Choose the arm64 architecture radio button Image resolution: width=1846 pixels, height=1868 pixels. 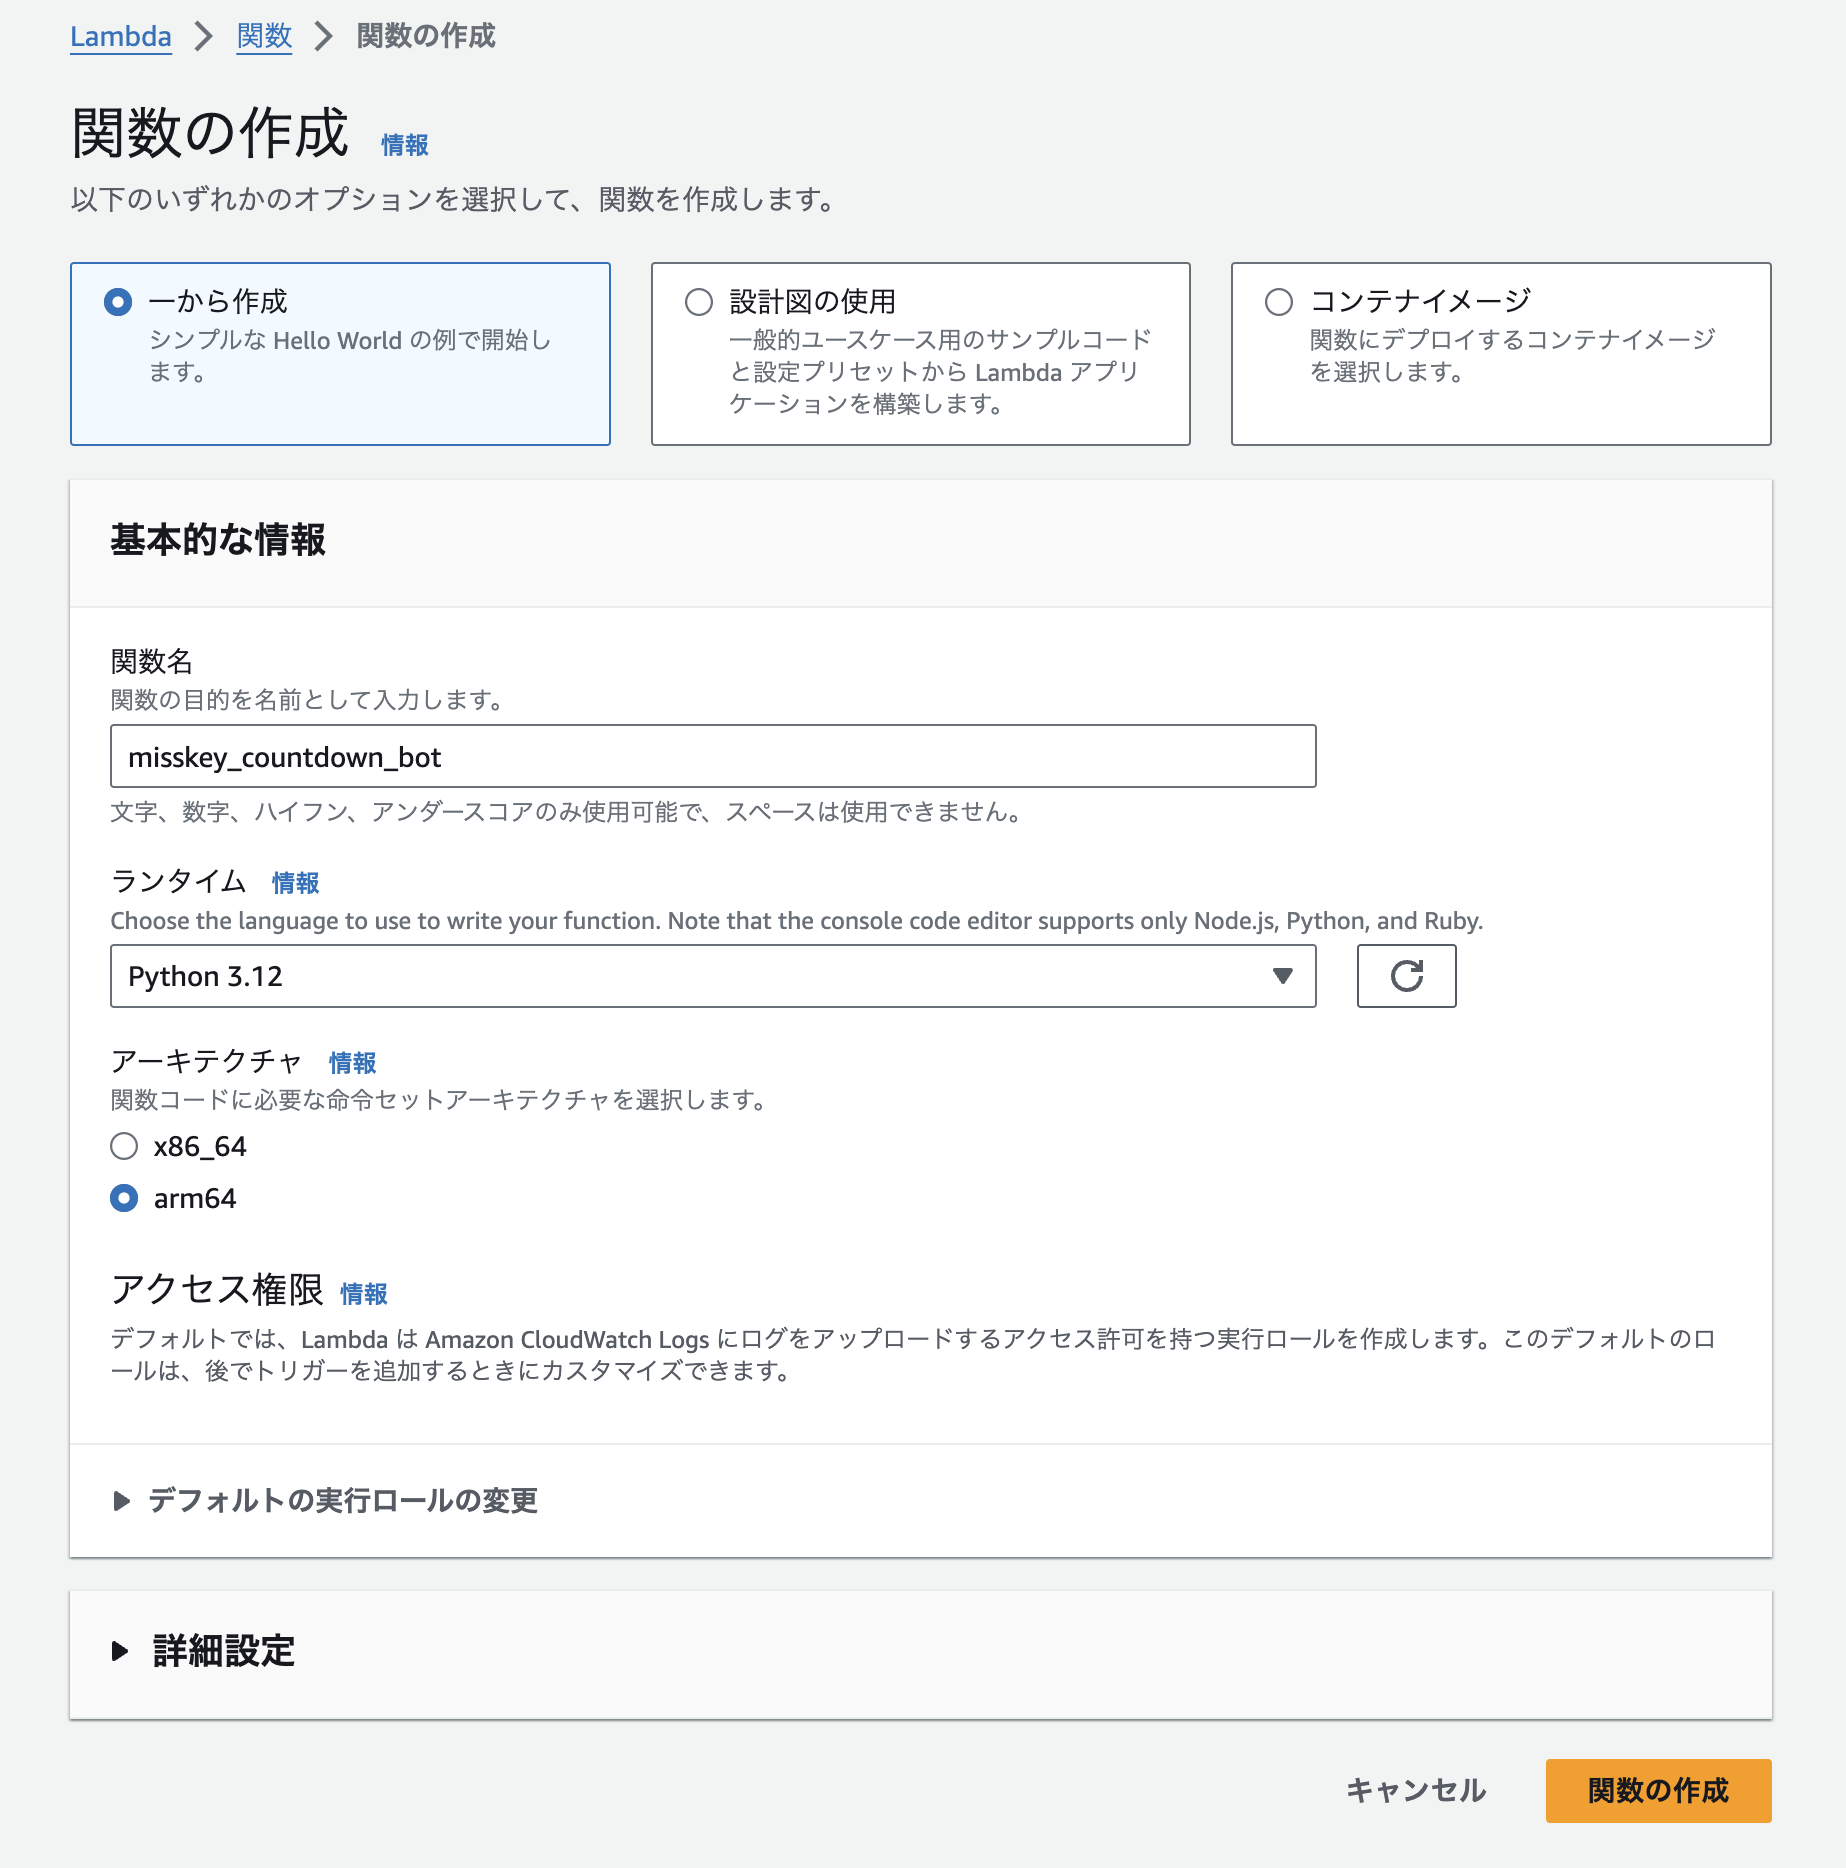pos(124,1198)
